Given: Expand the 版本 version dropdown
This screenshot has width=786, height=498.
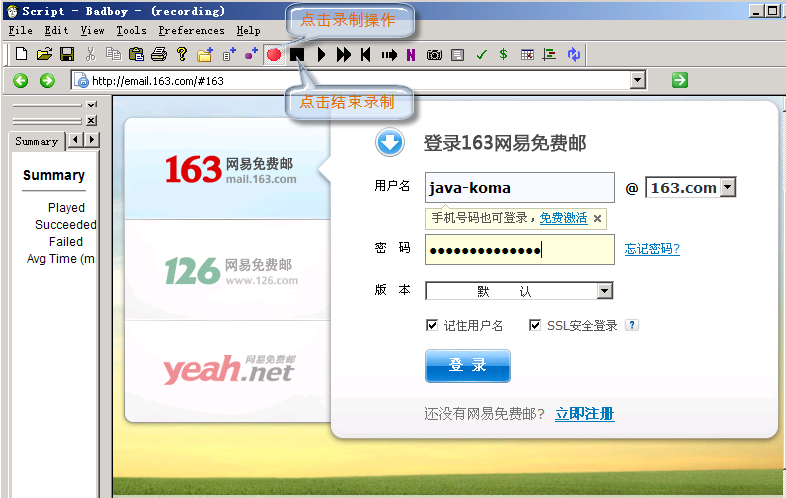Looking at the screenshot, I should (604, 291).
